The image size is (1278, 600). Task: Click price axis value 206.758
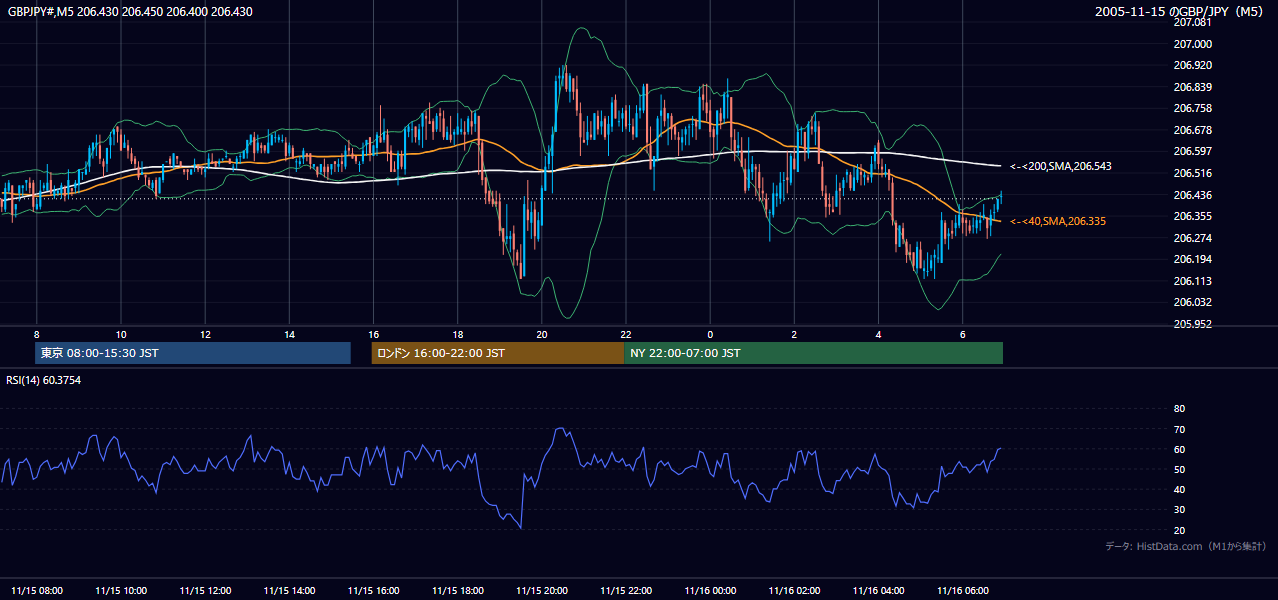[x=1193, y=108]
